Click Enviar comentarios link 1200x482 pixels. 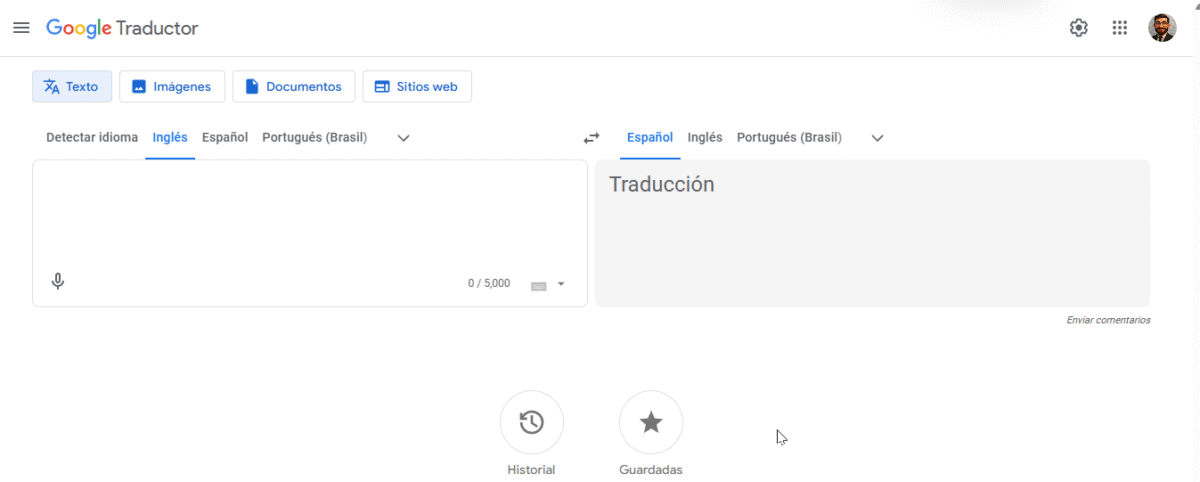[1108, 320]
